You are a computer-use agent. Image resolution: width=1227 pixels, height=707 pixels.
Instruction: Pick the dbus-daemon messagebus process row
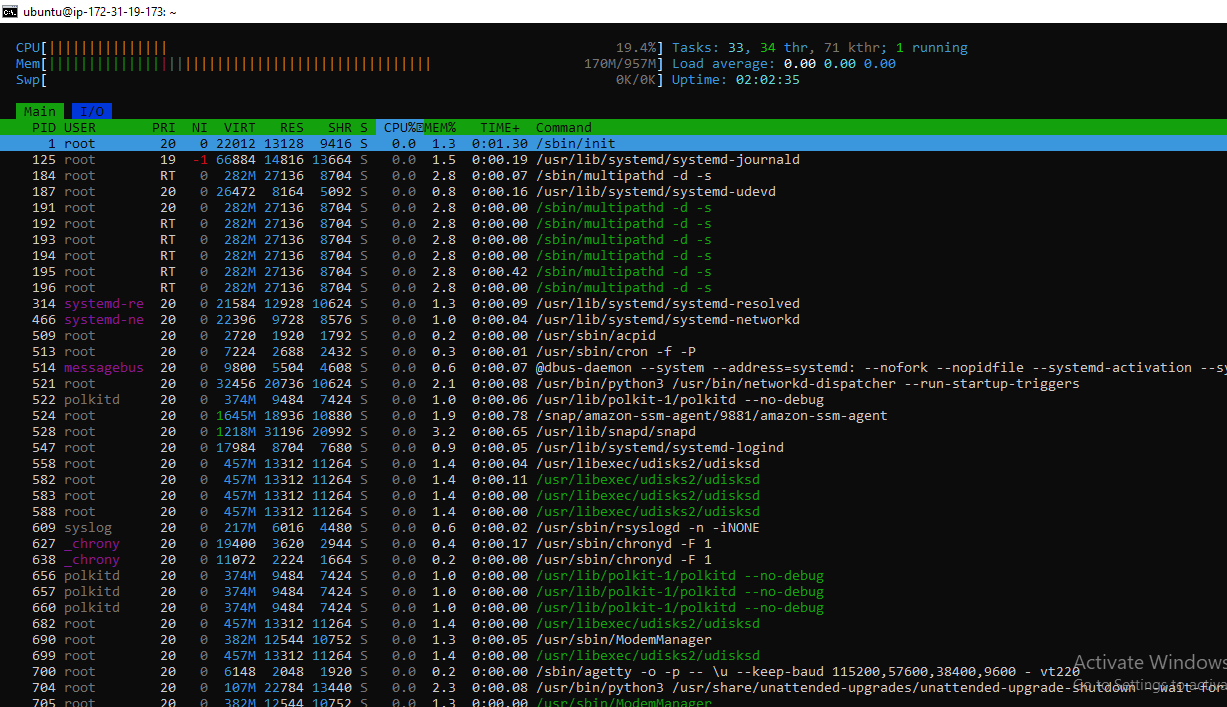coord(613,367)
